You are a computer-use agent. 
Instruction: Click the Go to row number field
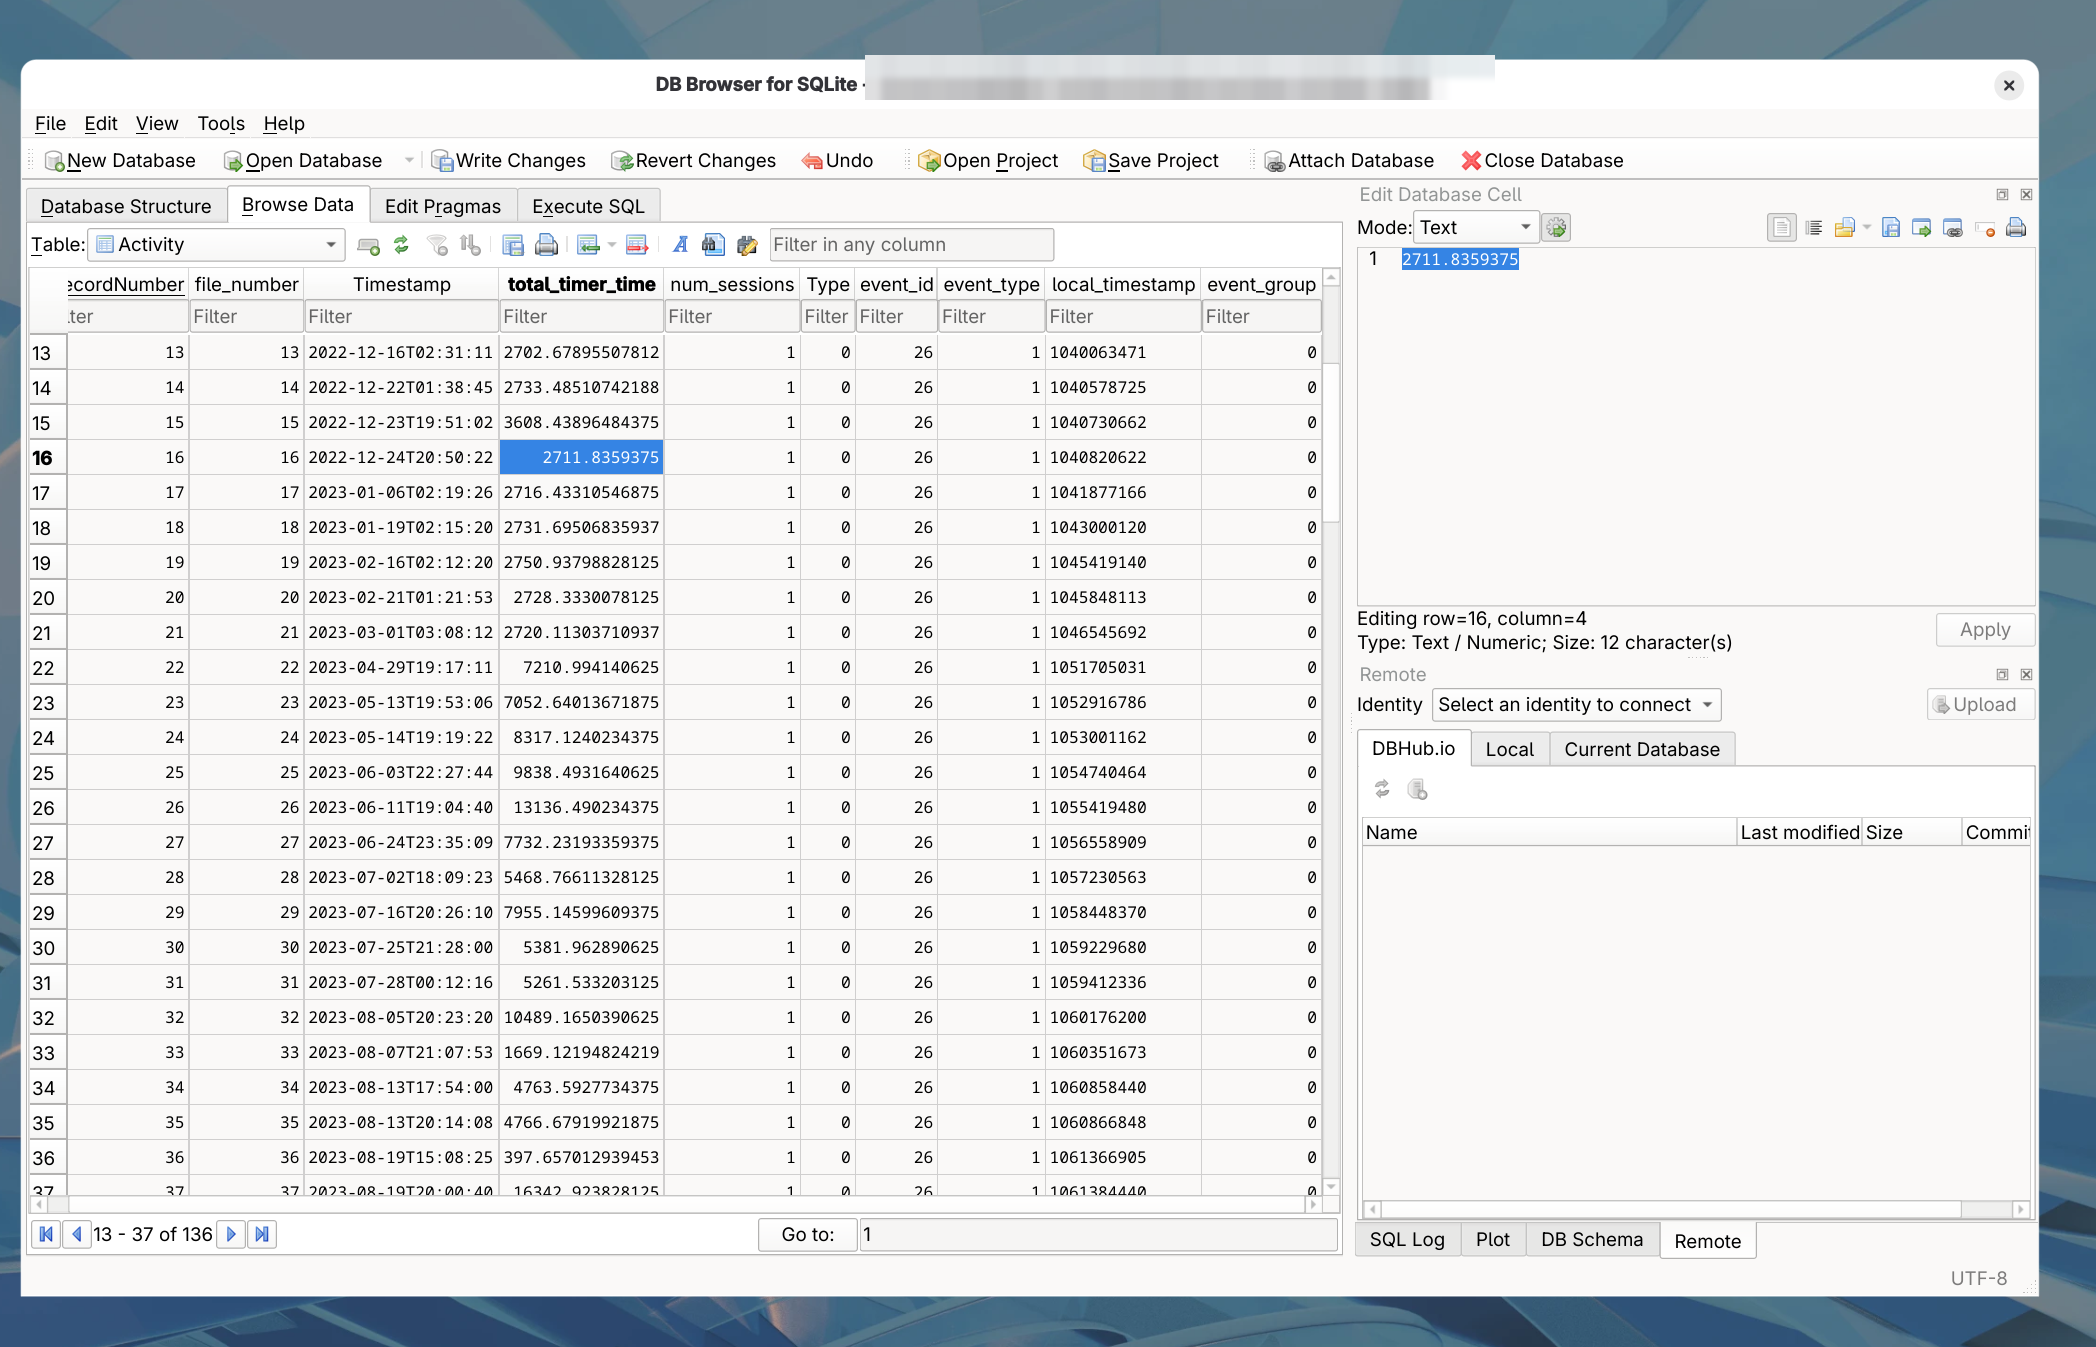click(1098, 1234)
